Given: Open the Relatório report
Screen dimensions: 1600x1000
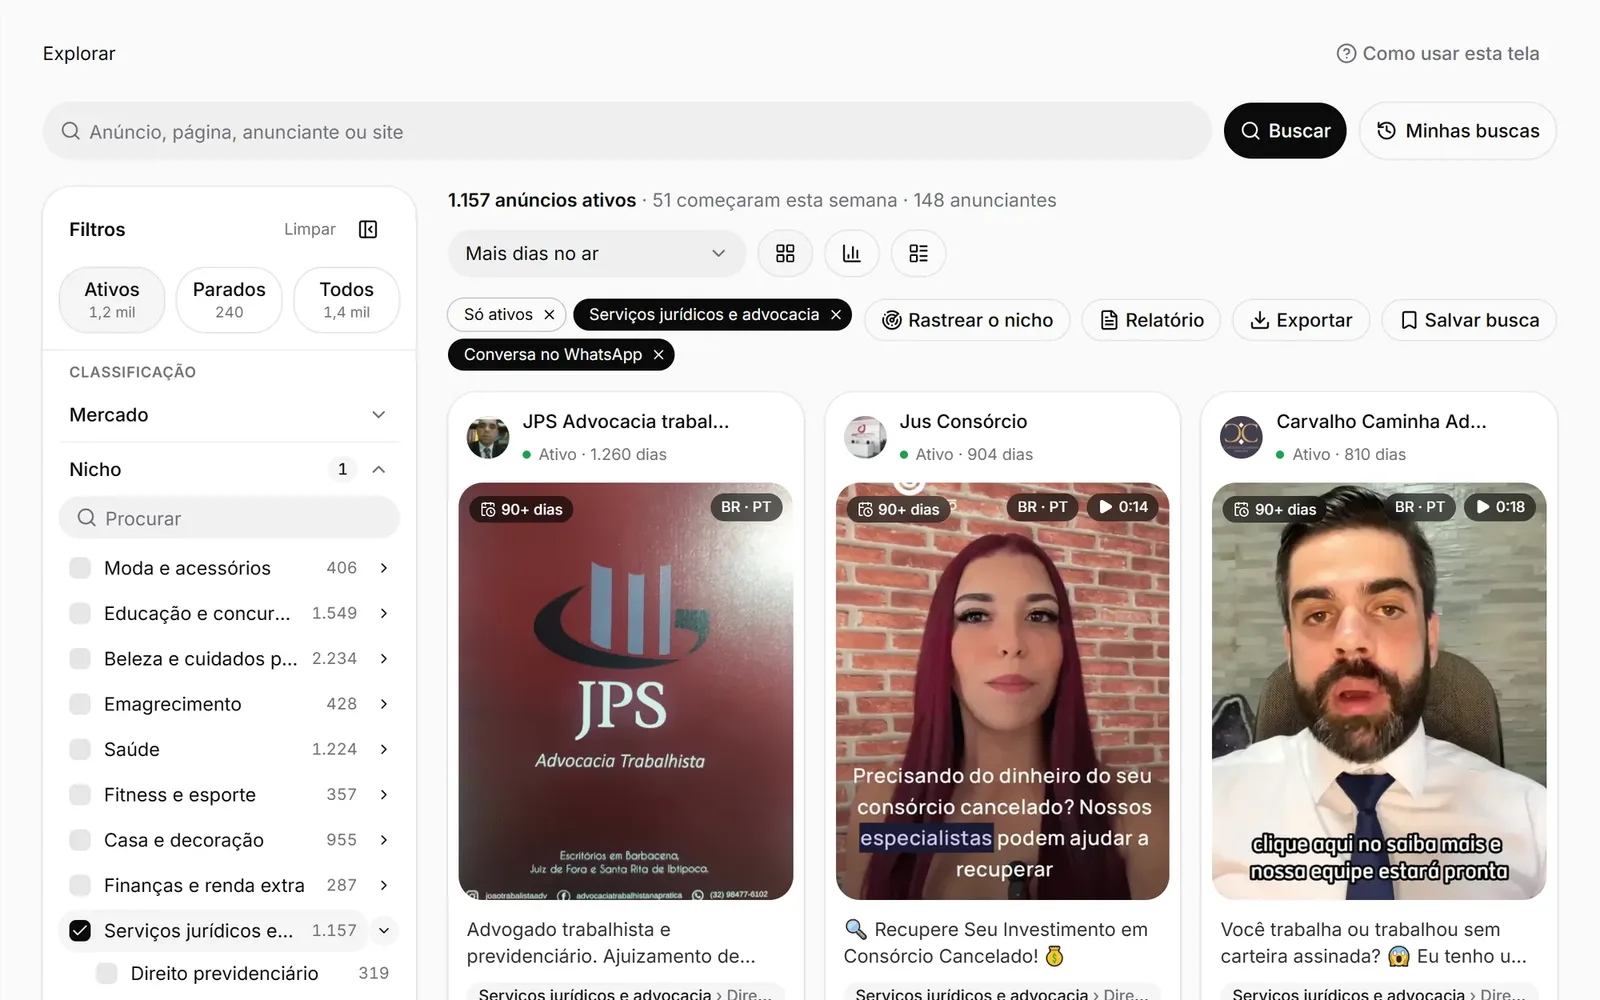Looking at the screenshot, I should pyautogui.click(x=1152, y=320).
